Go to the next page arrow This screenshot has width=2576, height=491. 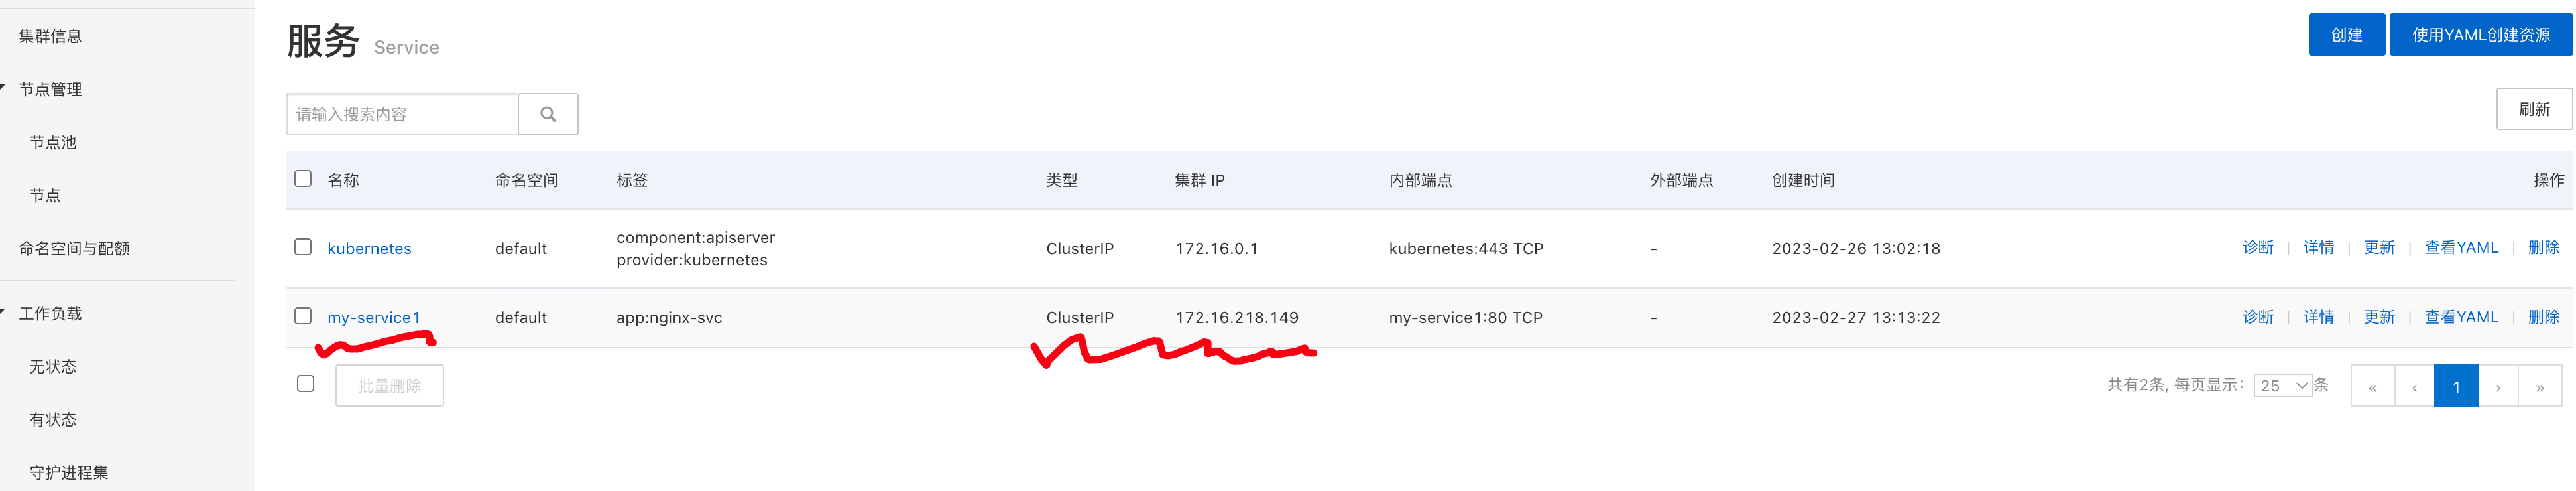click(x=2498, y=387)
